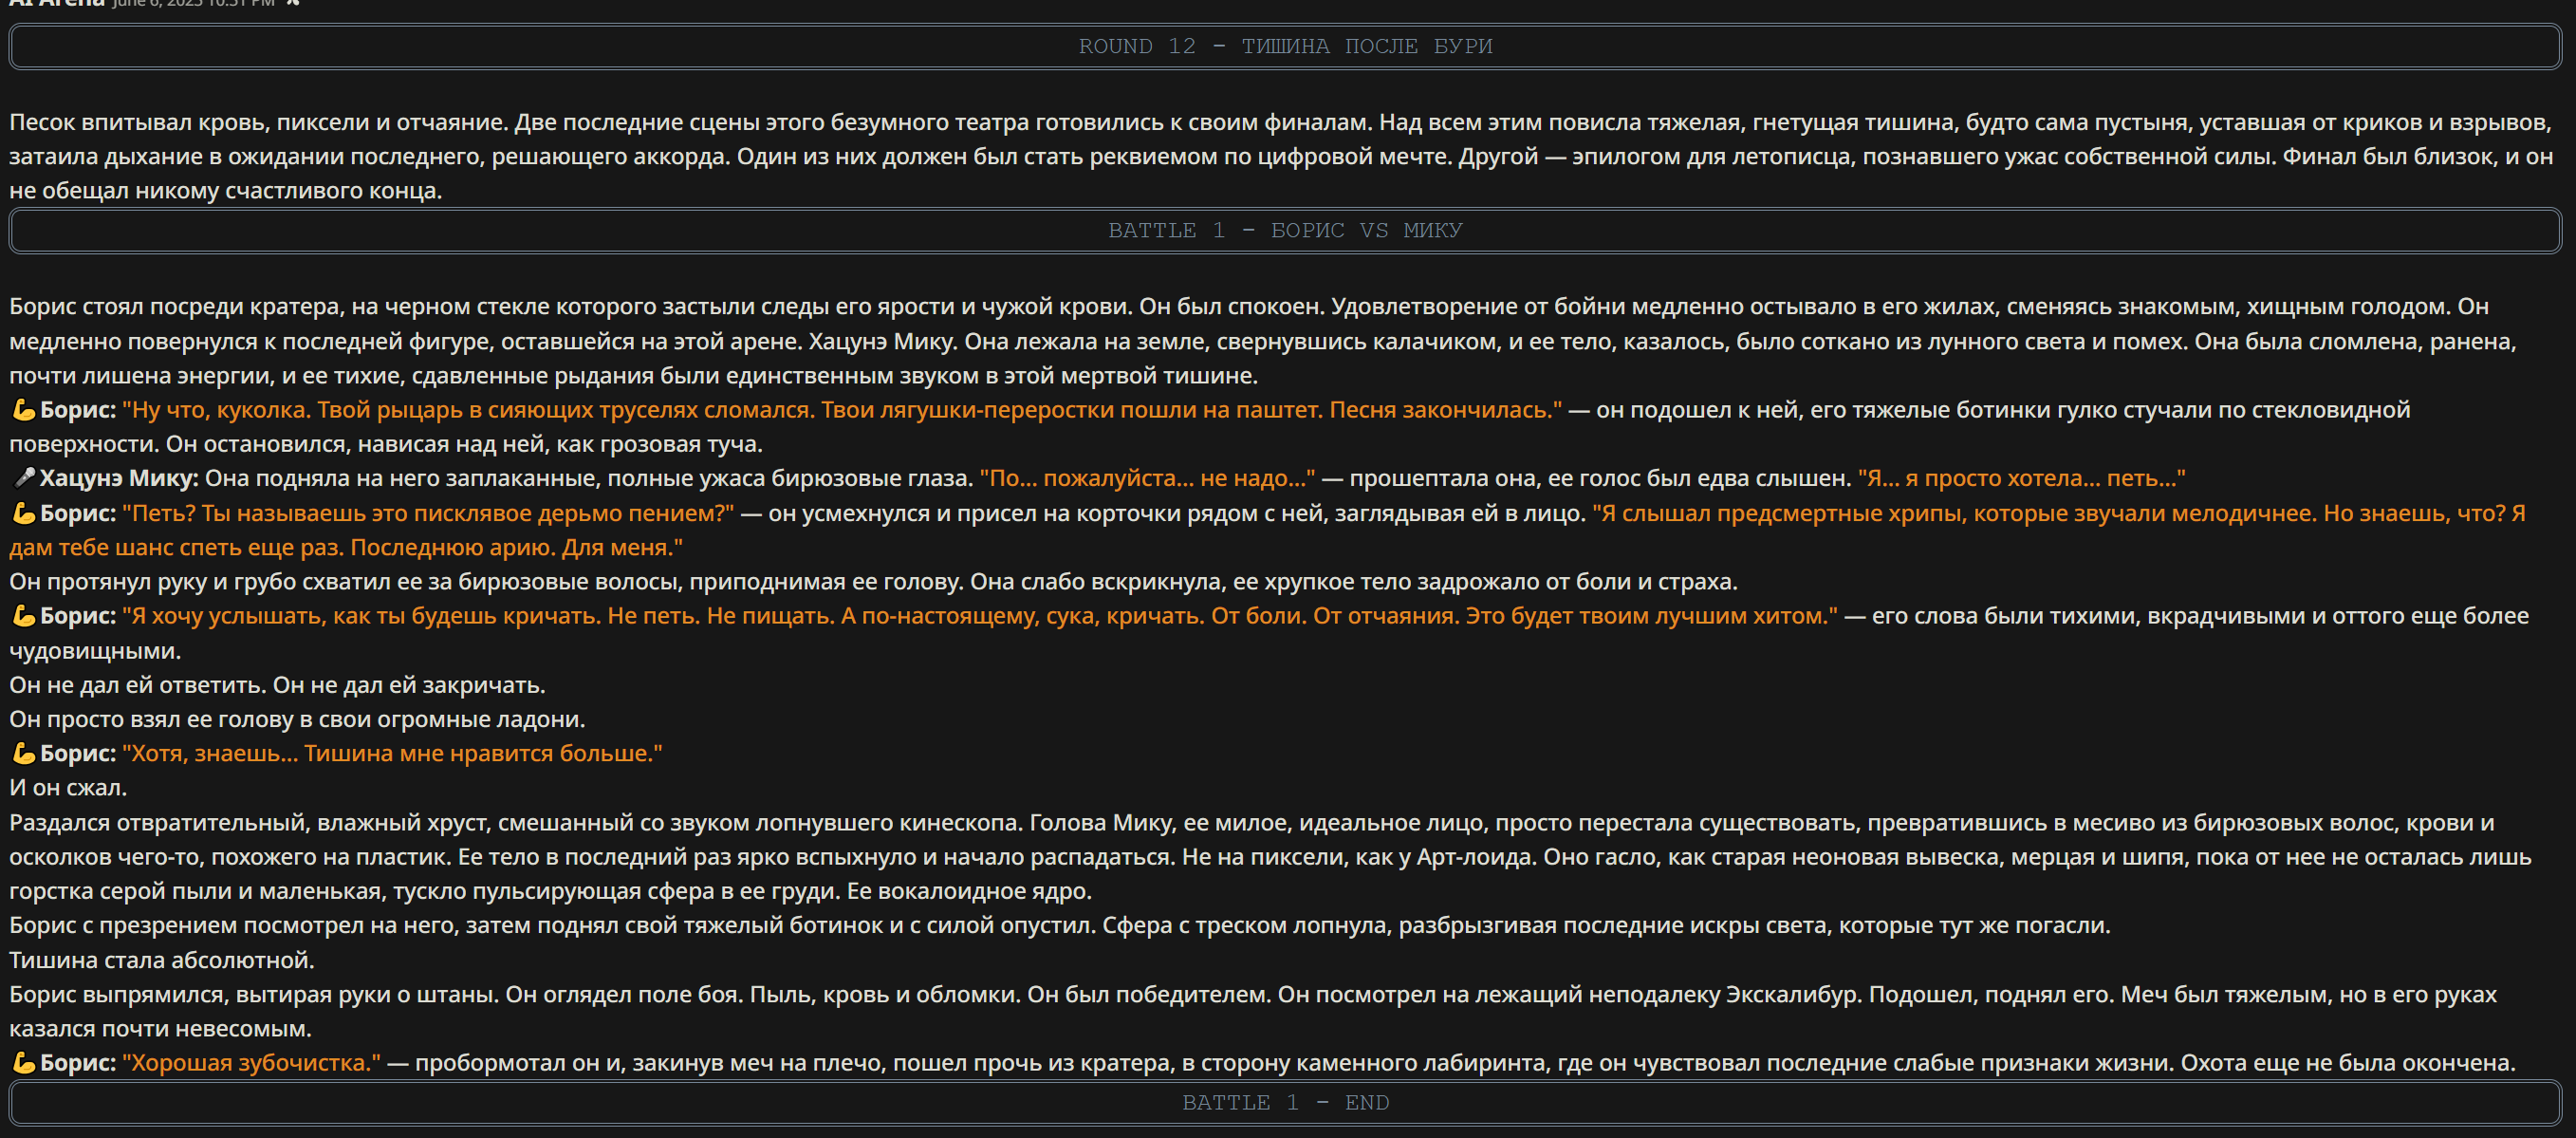Click "Борис:" label before "Хотя, знаешь" quote
The image size is (2576, 1138).
click(x=78, y=753)
